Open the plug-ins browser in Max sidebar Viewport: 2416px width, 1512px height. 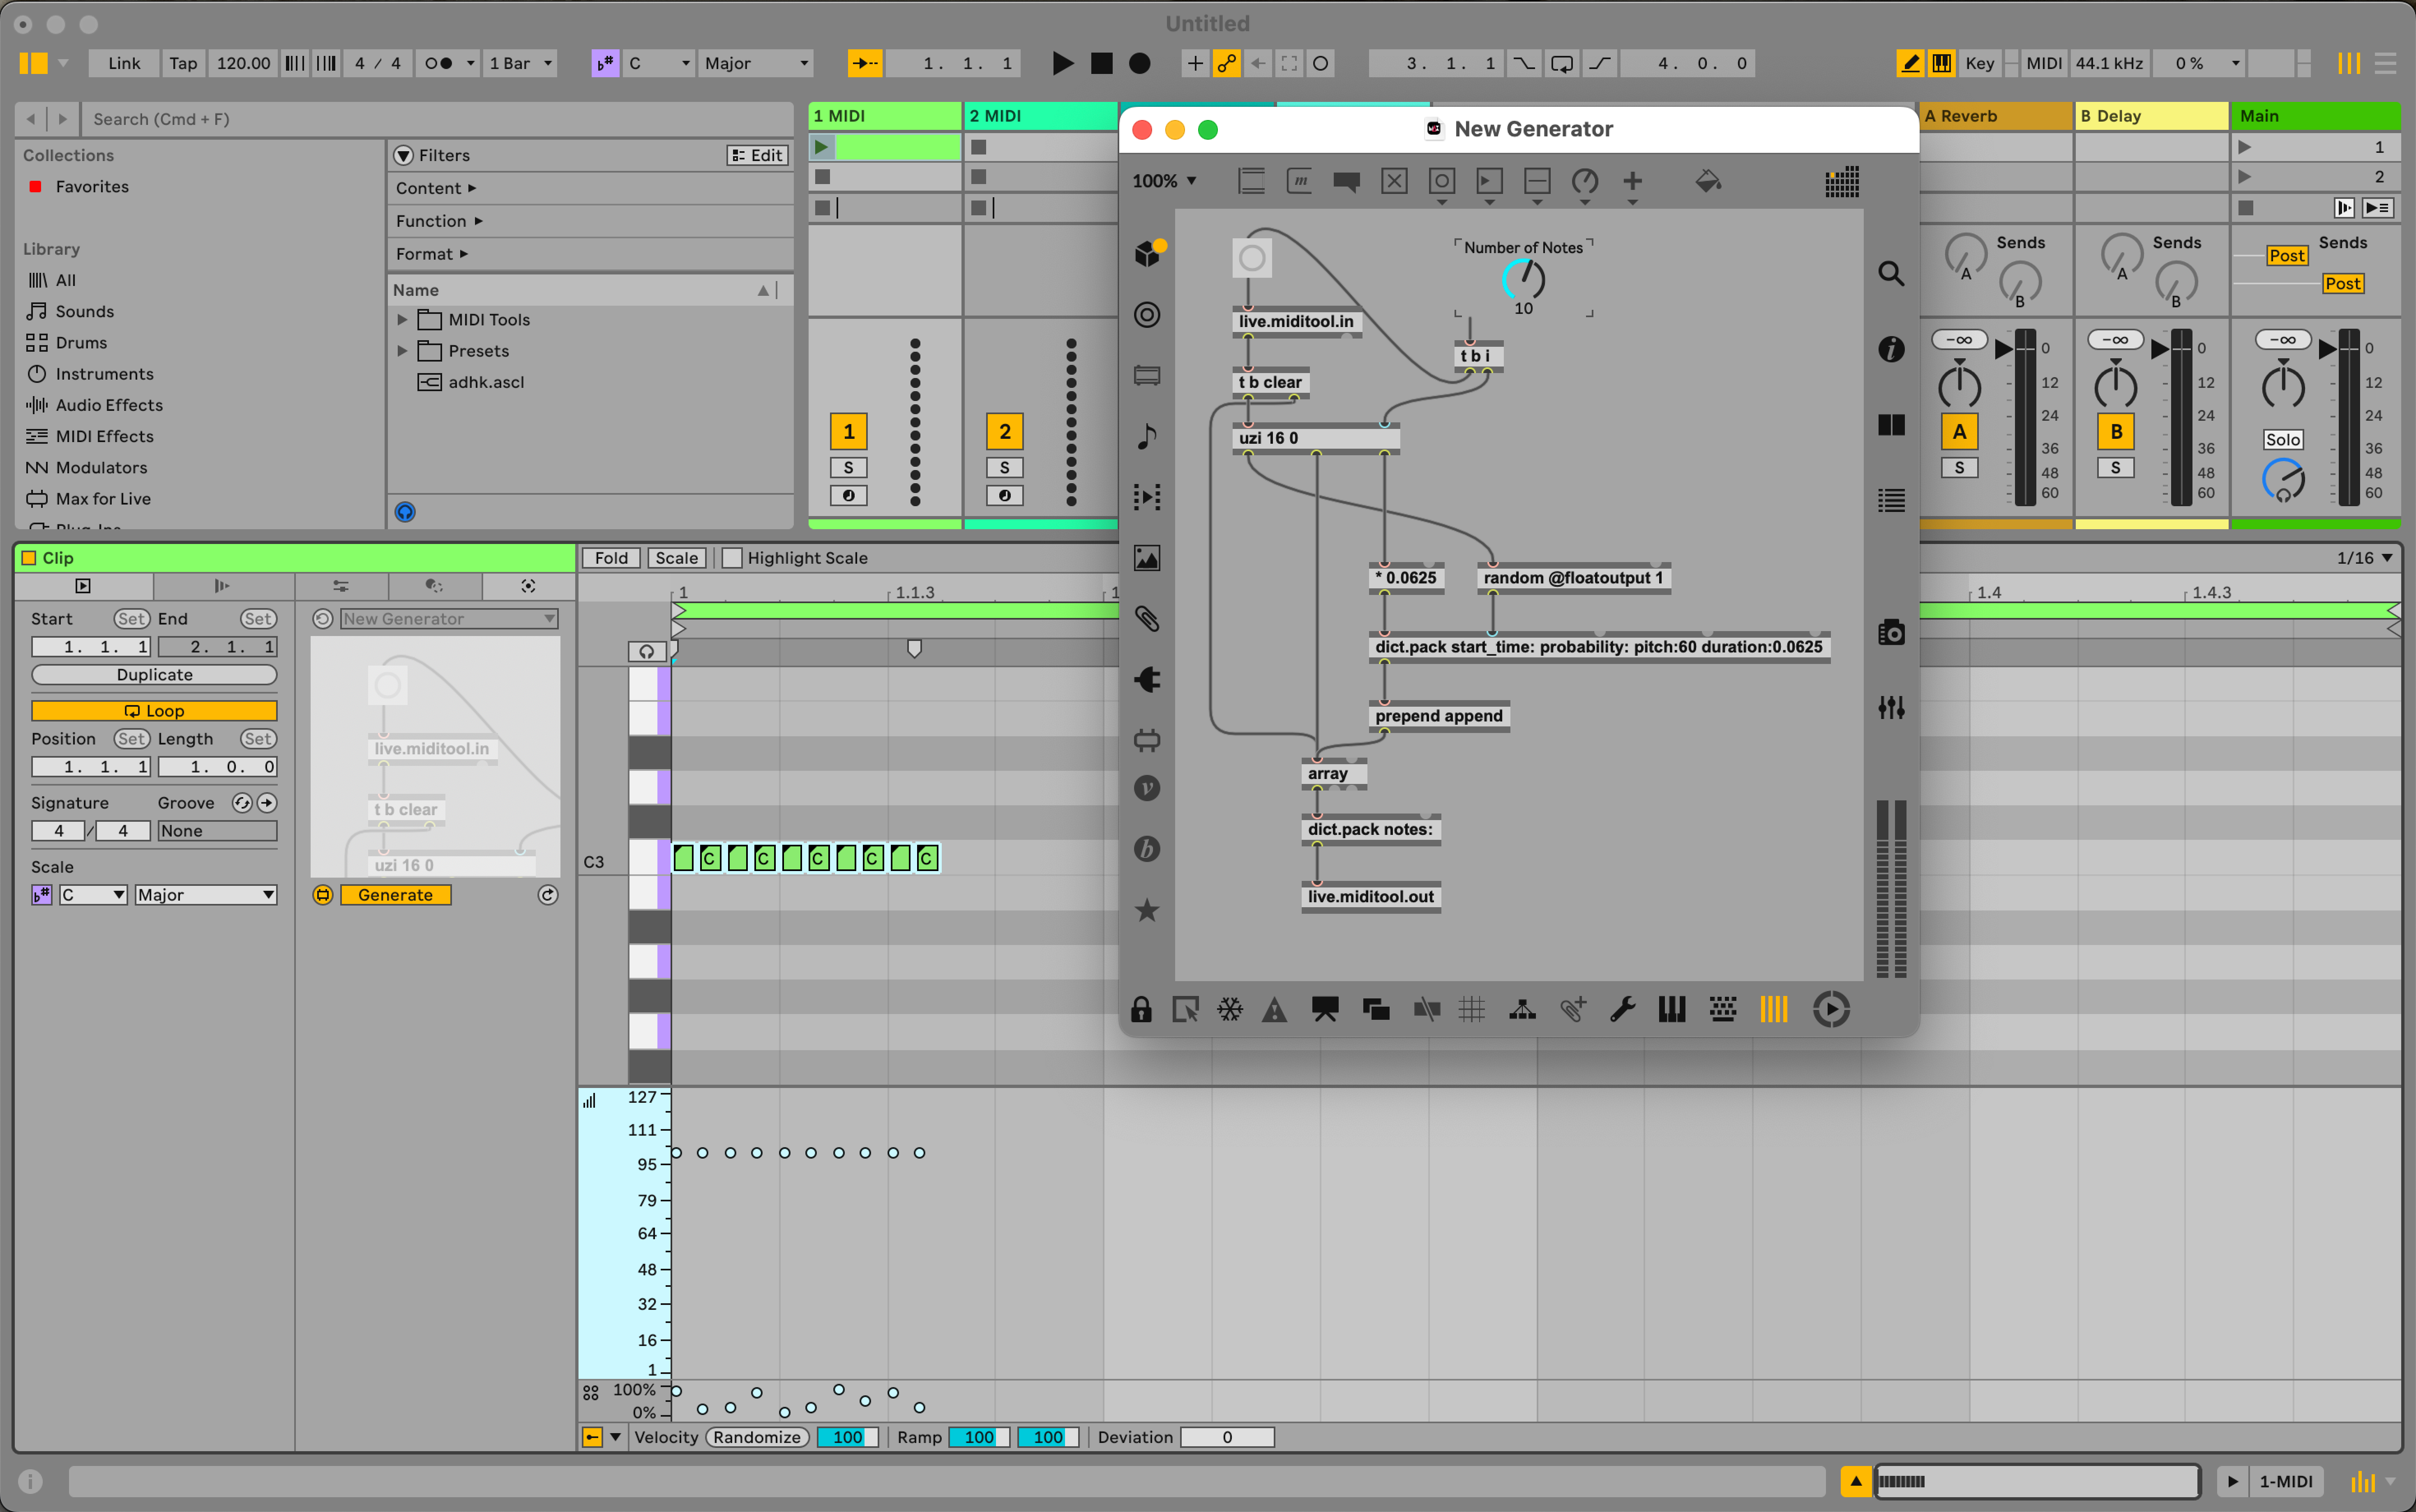click(x=1147, y=680)
